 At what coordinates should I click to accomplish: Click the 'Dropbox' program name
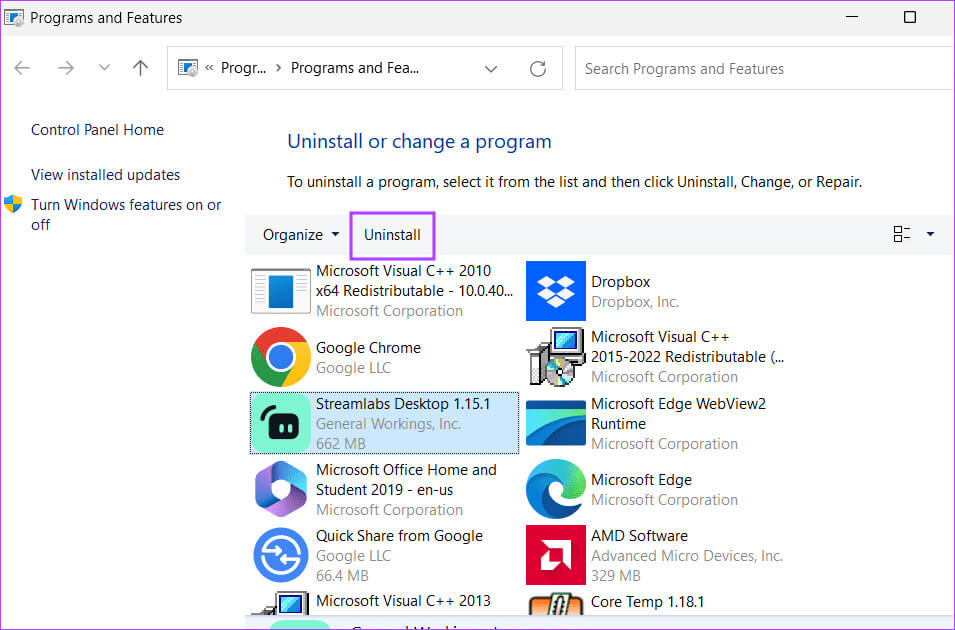point(621,281)
